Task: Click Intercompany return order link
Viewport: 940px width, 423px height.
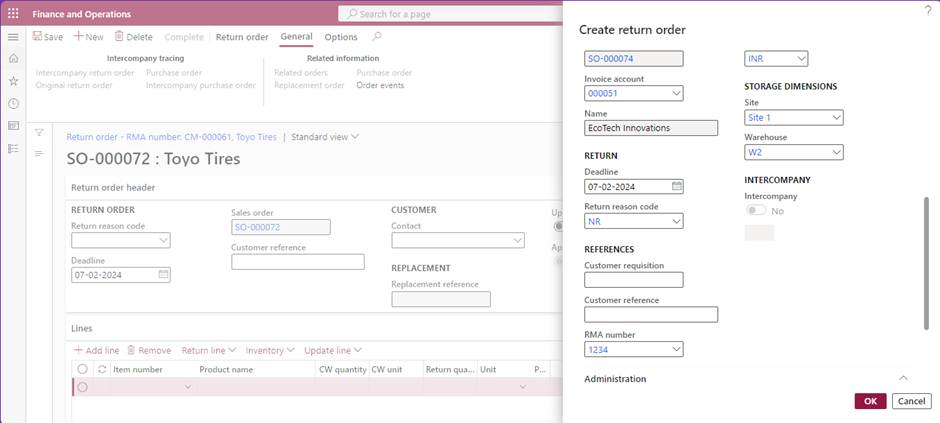Action: pyautogui.click(x=85, y=72)
